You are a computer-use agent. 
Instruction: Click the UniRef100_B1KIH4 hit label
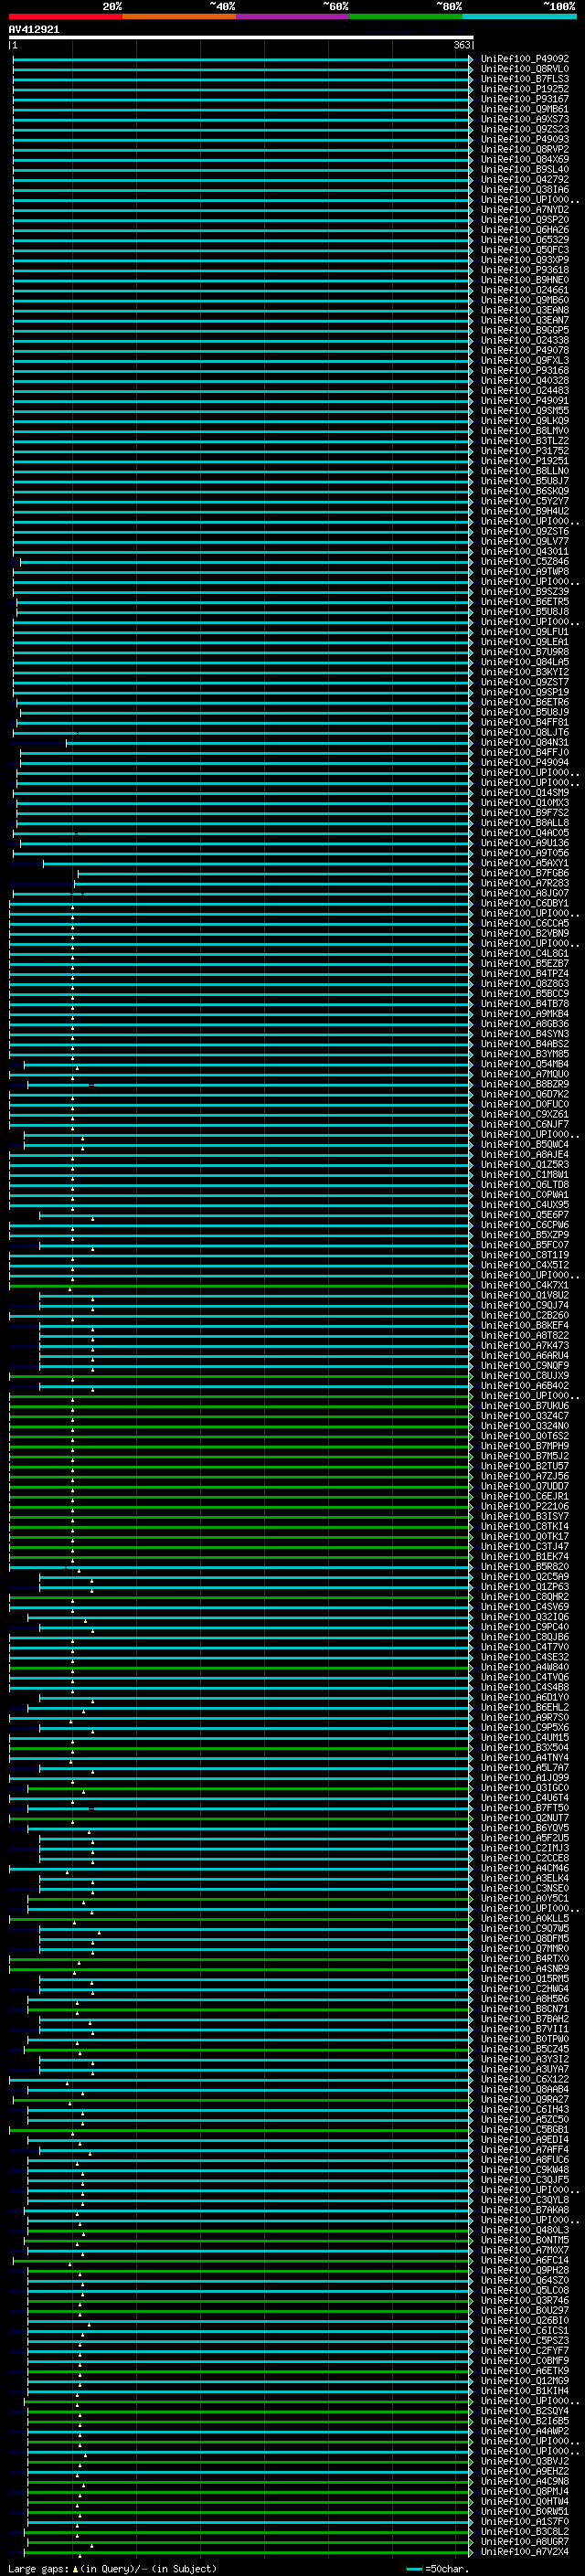click(524, 2390)
